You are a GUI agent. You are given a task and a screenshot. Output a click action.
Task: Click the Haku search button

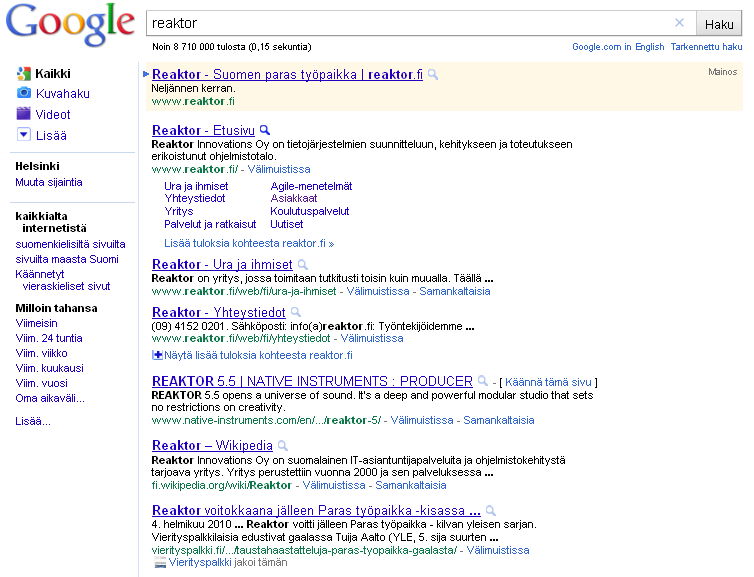[x=719, y=24]
